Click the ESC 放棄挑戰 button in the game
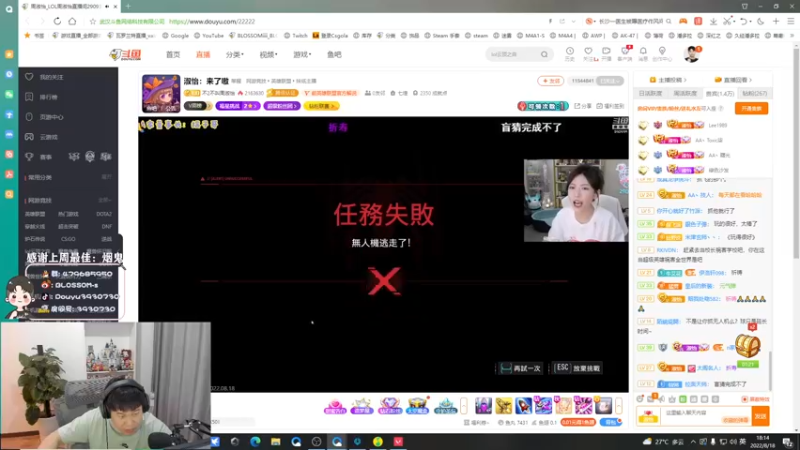The height and width of the screenshot is (450, 800). click(578, 368)
